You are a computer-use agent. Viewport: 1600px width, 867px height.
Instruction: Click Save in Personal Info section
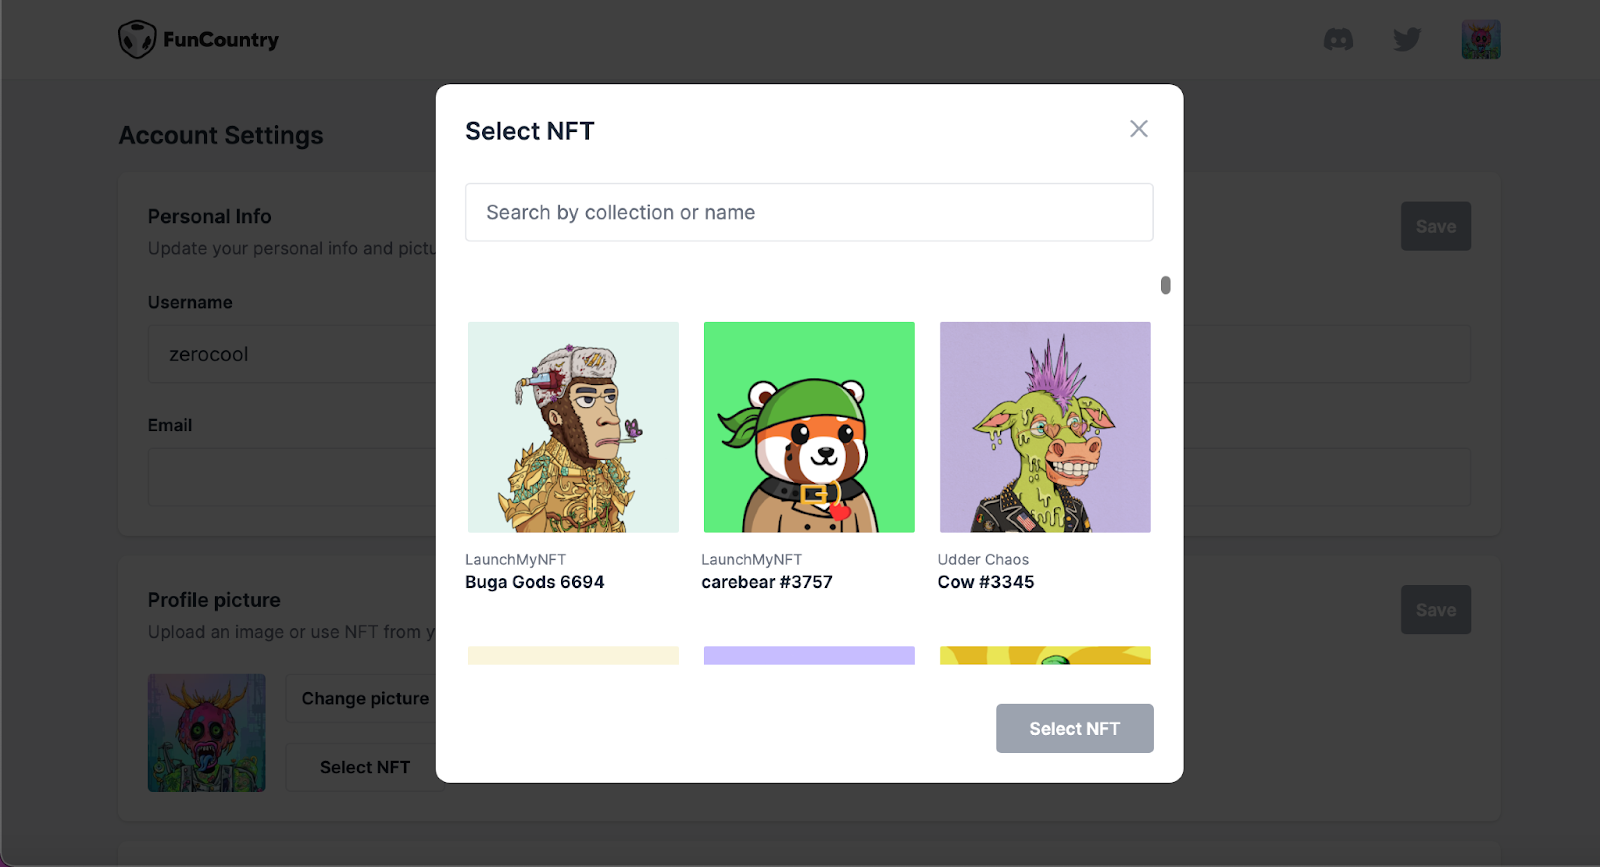1436,227
